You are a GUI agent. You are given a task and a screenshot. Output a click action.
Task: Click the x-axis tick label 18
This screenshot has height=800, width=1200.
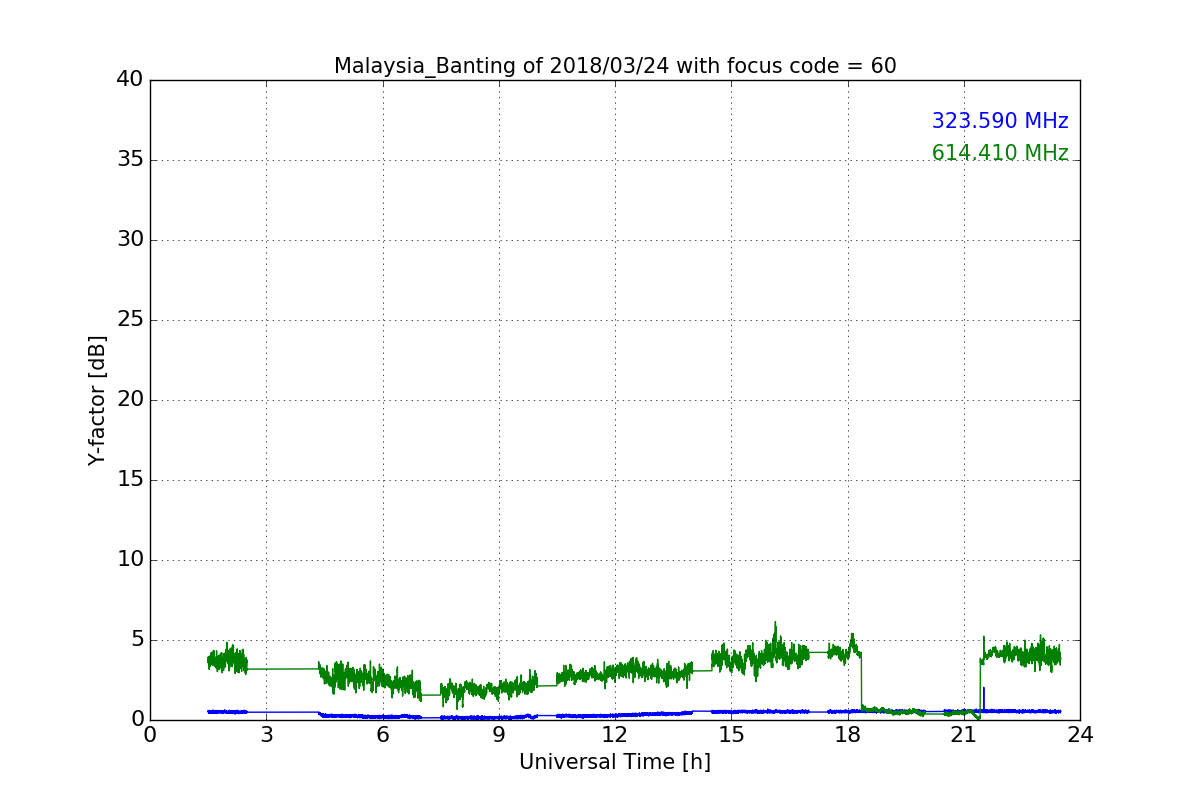coord(848,735)
